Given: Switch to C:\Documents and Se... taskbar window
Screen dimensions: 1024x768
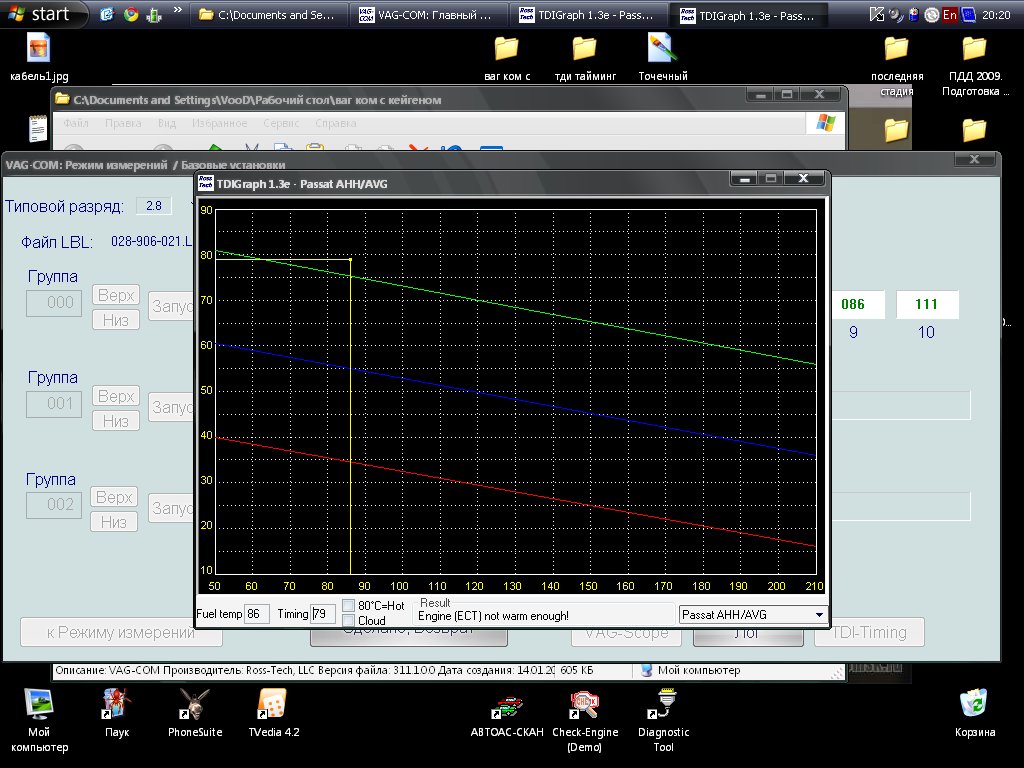Looking at the screenshot, I should (268, 15).
